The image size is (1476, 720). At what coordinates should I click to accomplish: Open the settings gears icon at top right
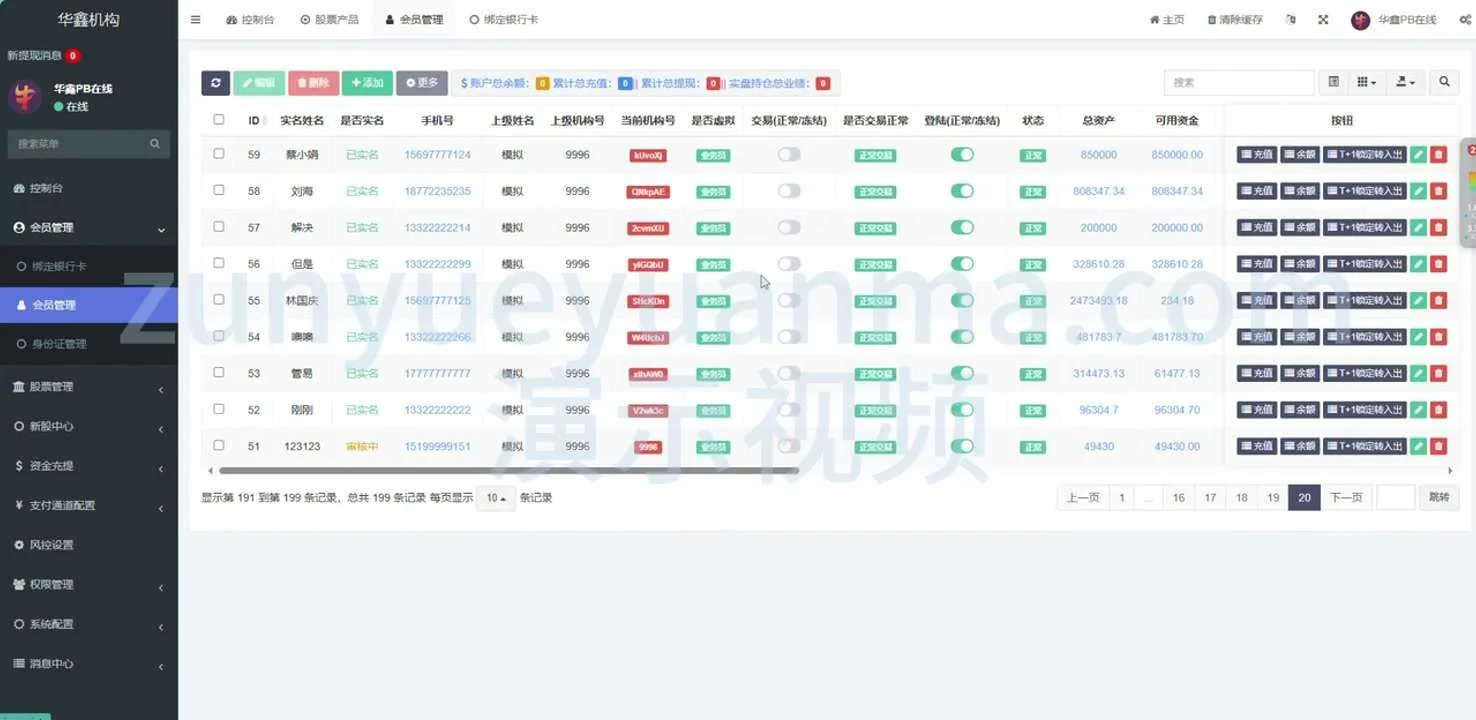(x=1464, y=20)
